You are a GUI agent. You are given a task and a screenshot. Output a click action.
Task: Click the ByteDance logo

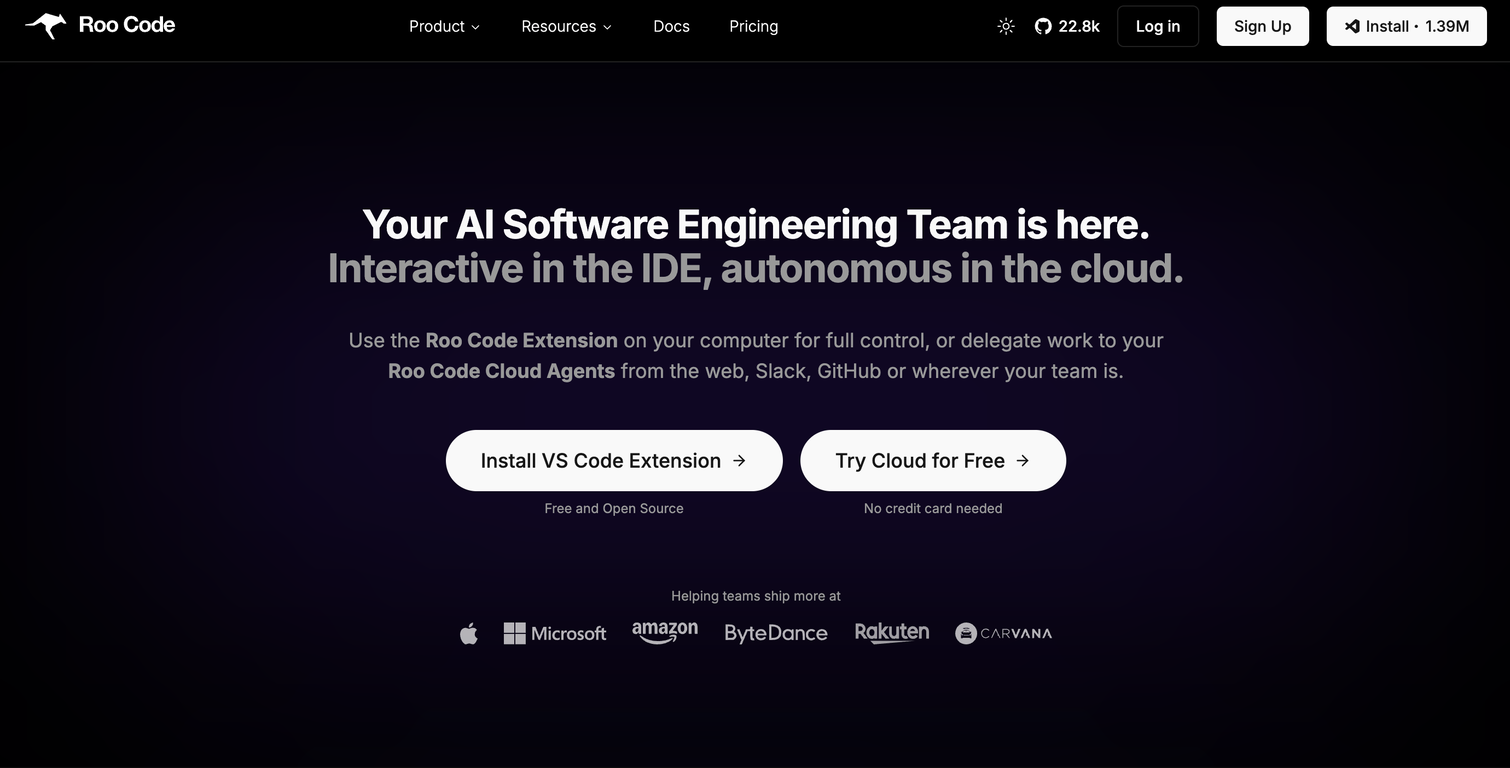click(776, 633)
